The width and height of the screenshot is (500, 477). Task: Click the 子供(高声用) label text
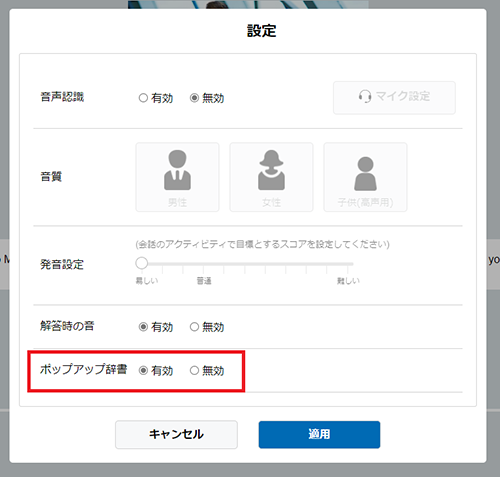(365, 202)
